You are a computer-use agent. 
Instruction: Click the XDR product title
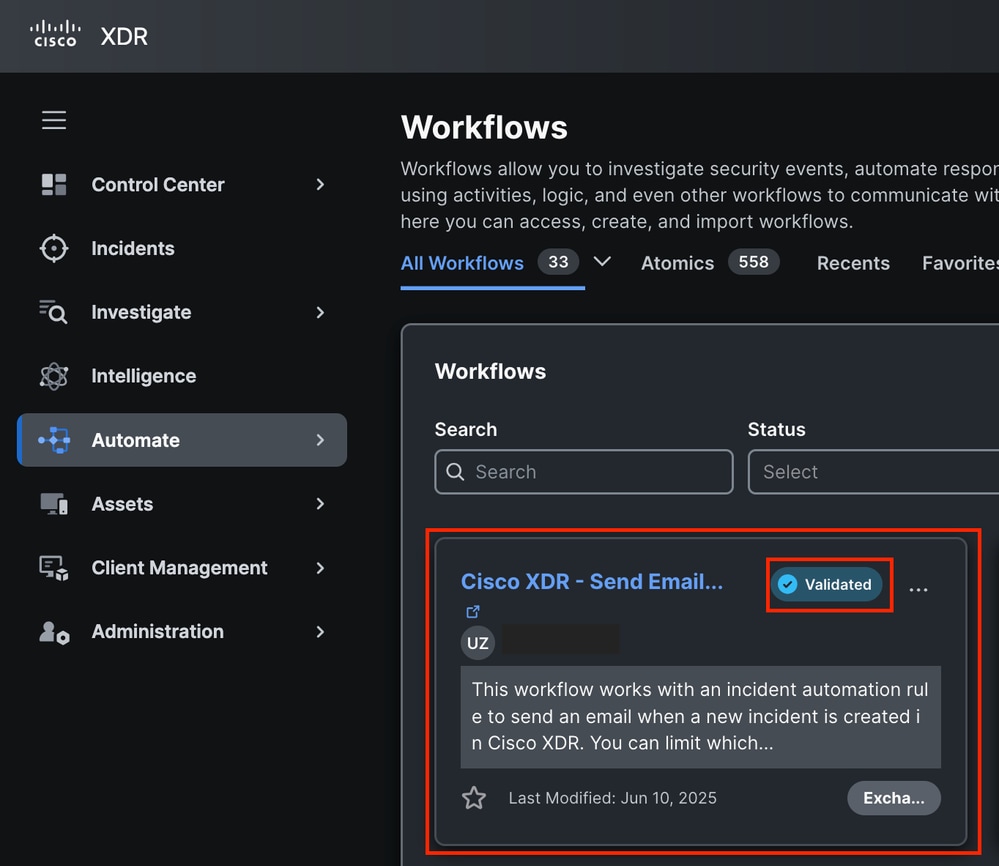124,36
